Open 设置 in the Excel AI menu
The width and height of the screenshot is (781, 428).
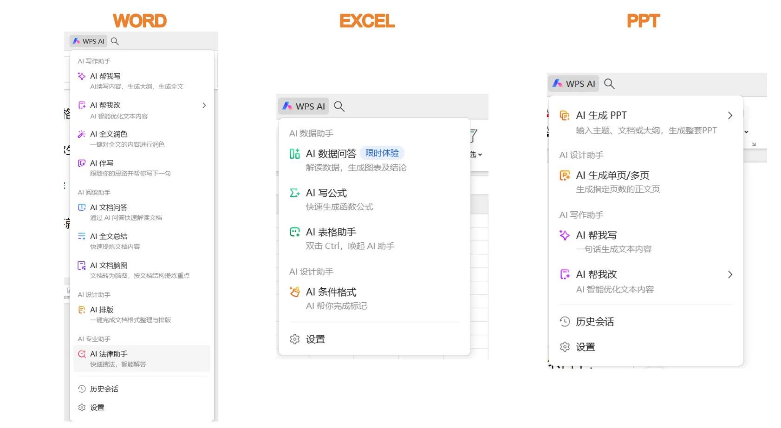pos(315,339)
